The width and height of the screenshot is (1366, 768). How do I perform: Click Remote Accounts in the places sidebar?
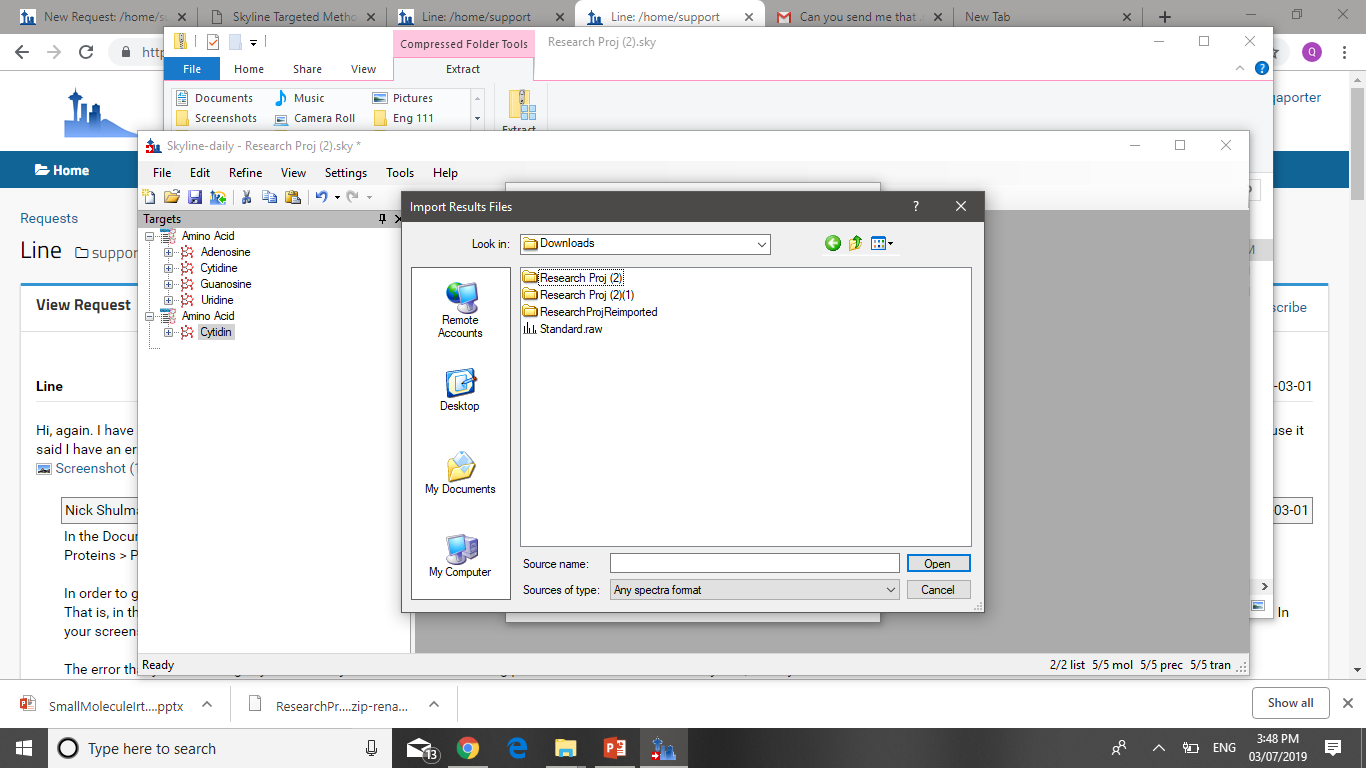[x=460, y=309]
